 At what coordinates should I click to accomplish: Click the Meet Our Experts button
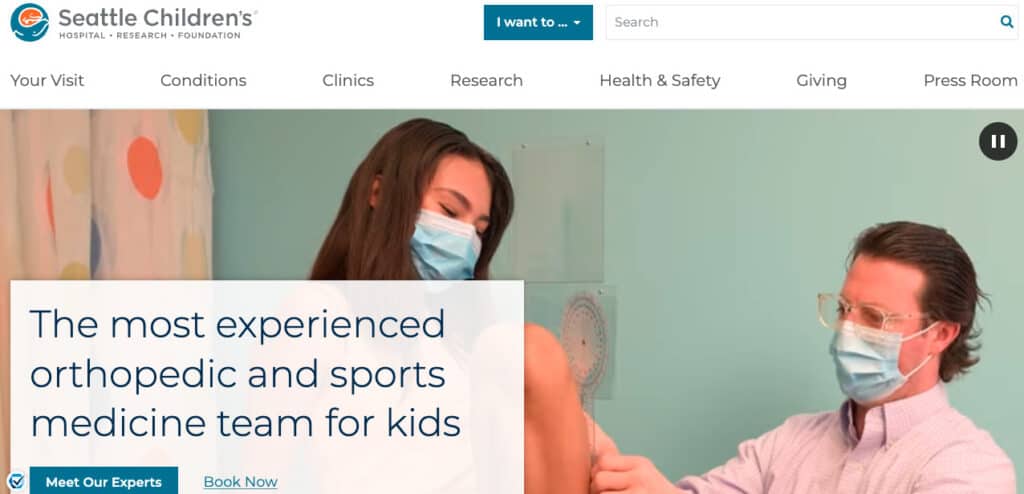[x=104, y=482]
